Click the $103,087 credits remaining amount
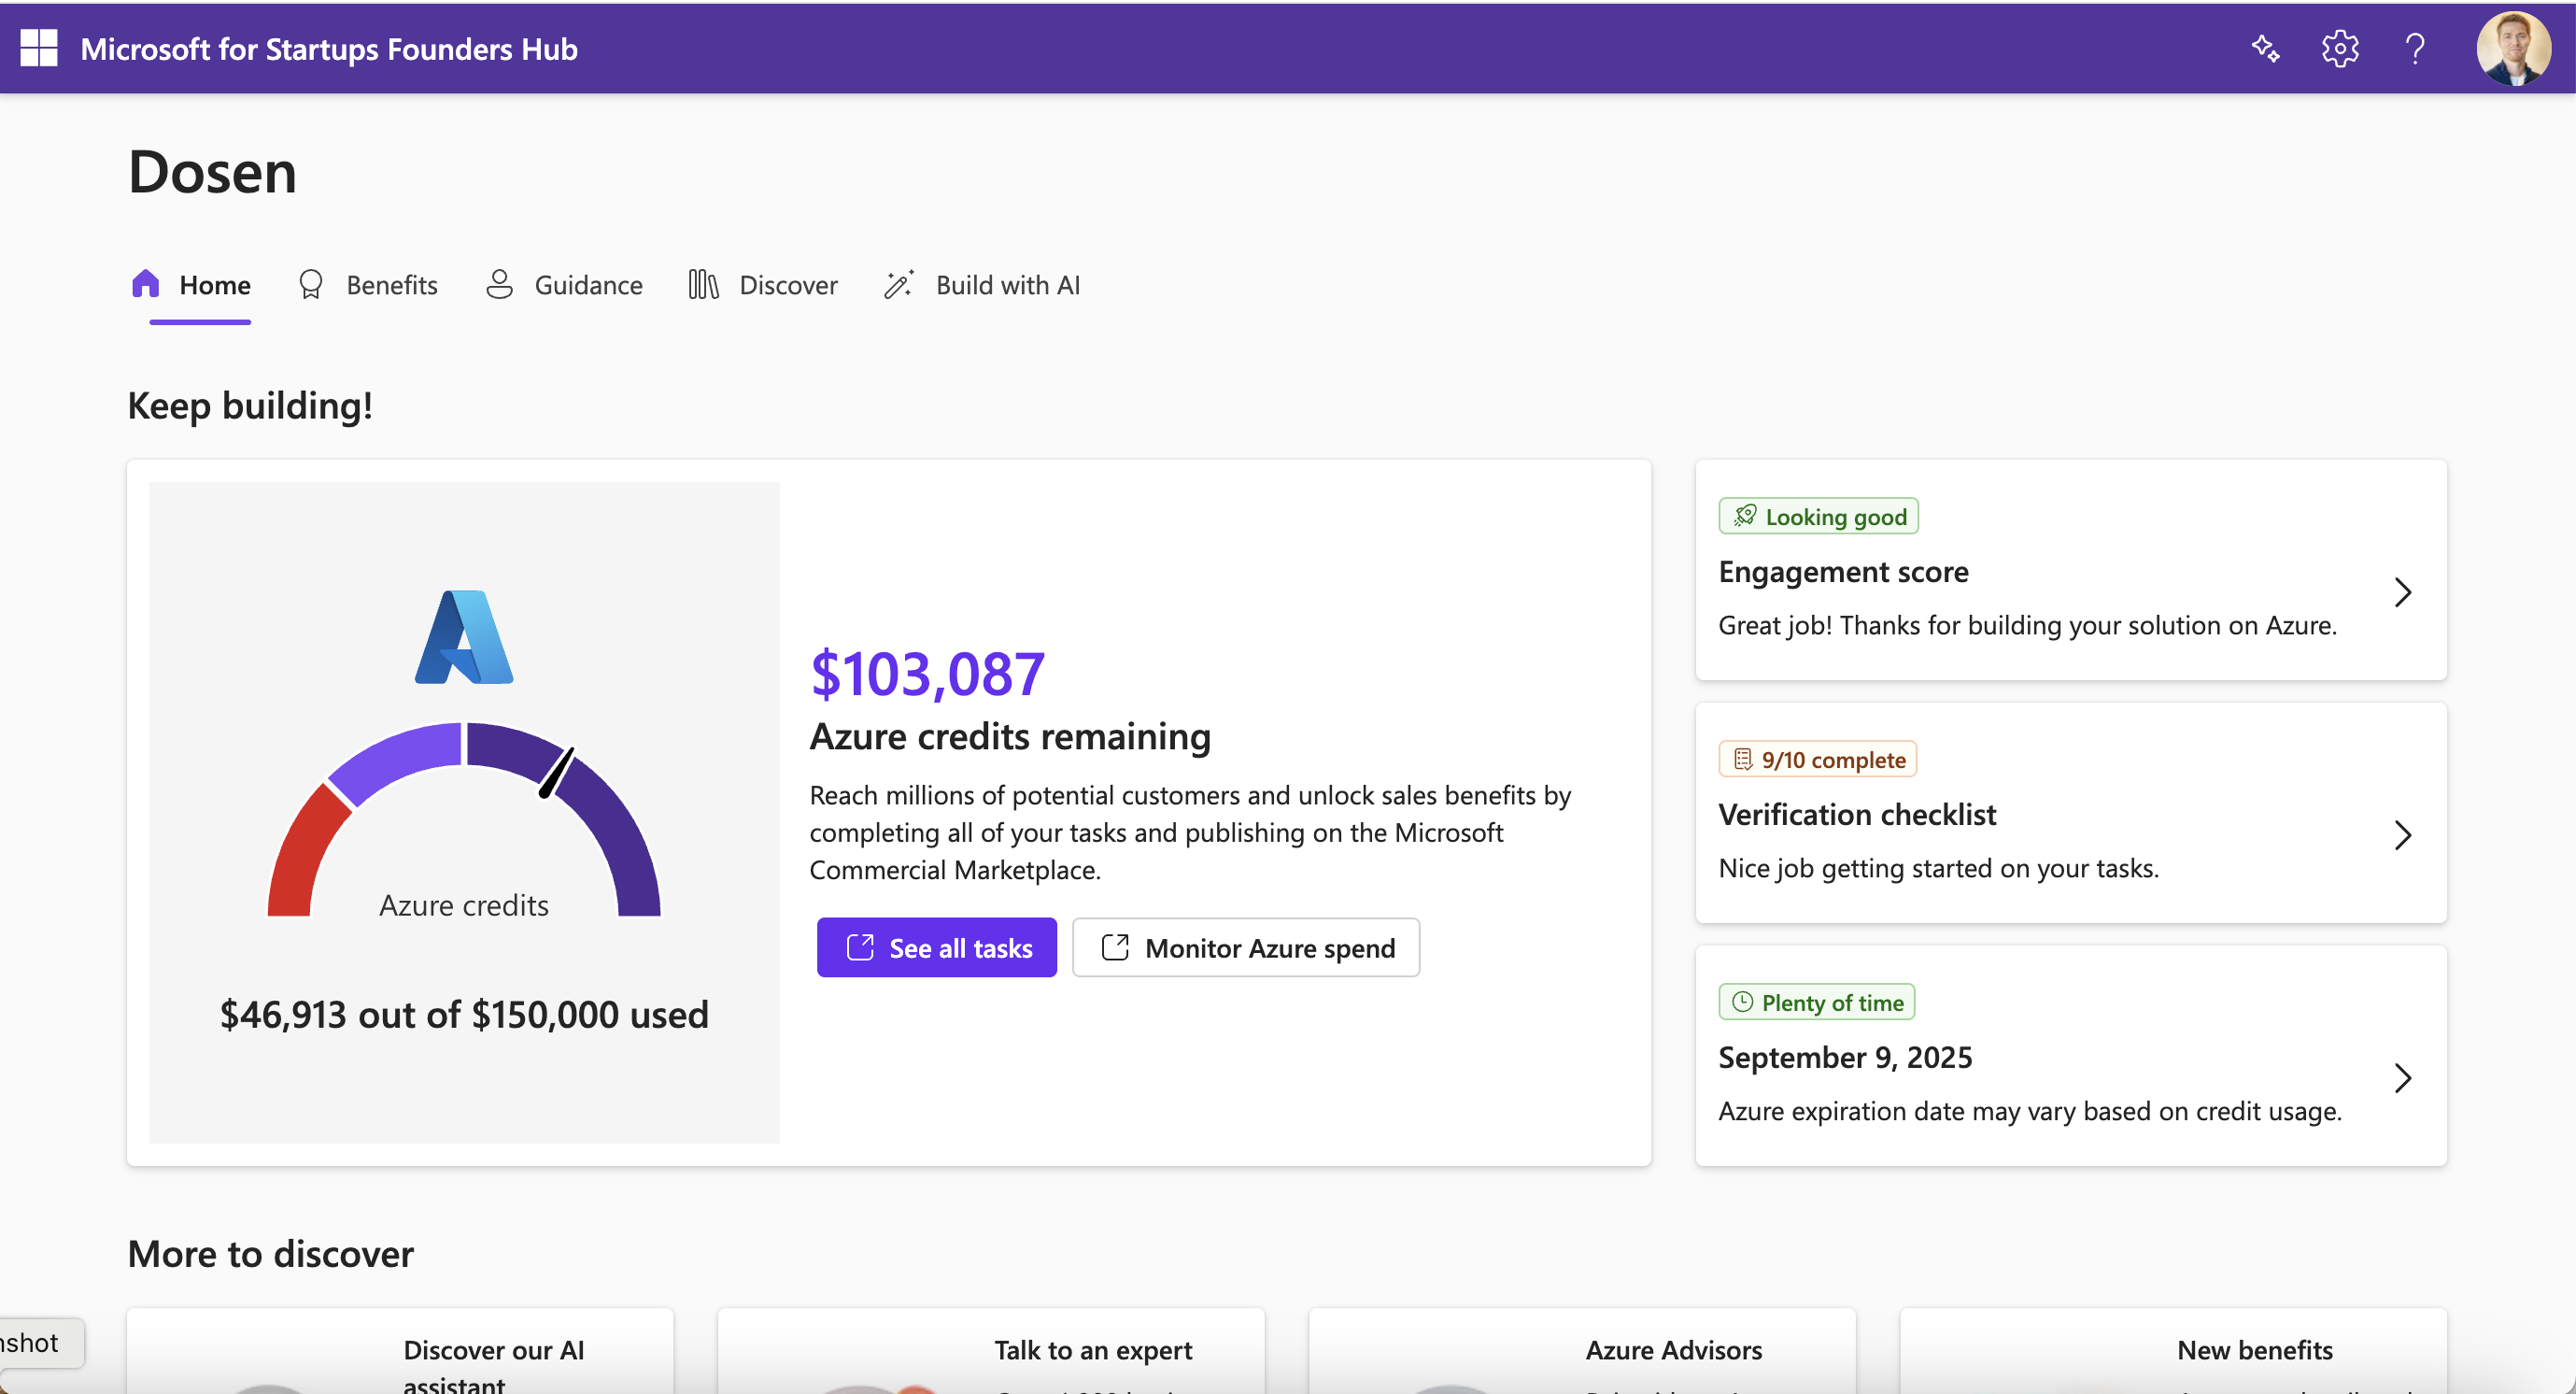Viewport: 2576px width, 1394px height. pos(927,673)
